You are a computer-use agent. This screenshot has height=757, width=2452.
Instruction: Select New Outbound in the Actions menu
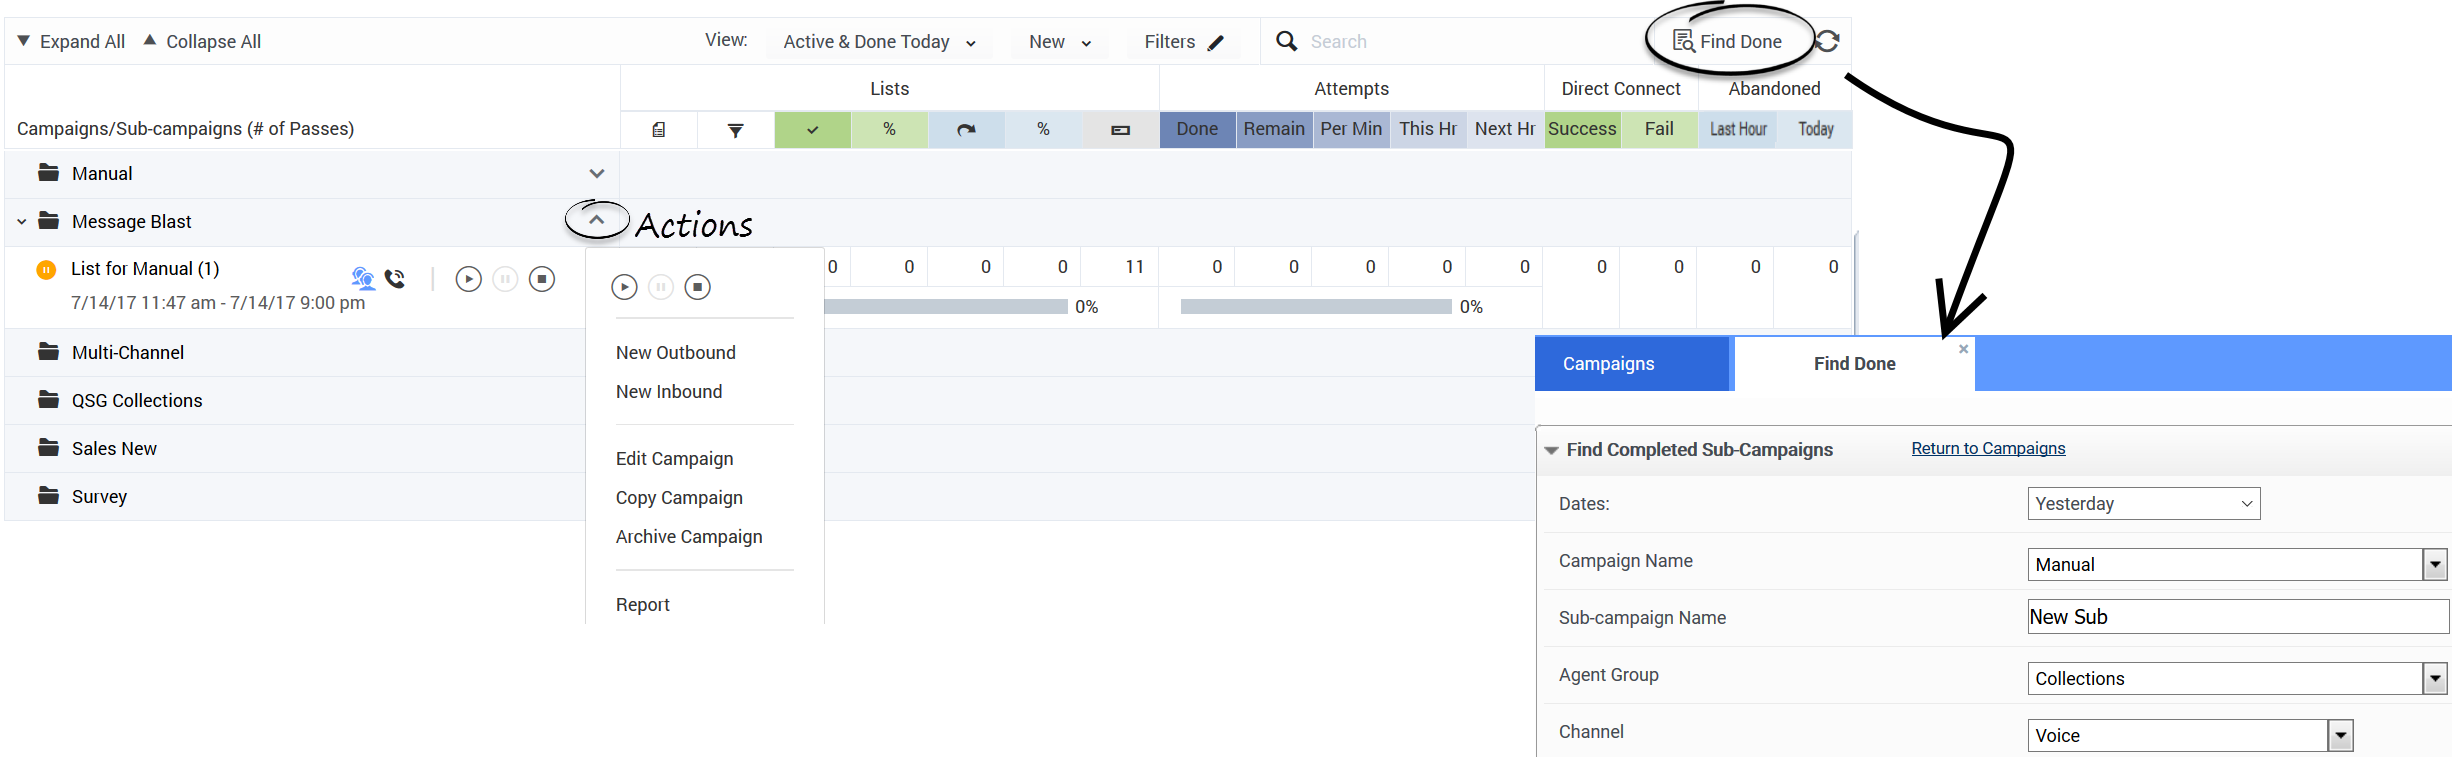tap(675, 353)
